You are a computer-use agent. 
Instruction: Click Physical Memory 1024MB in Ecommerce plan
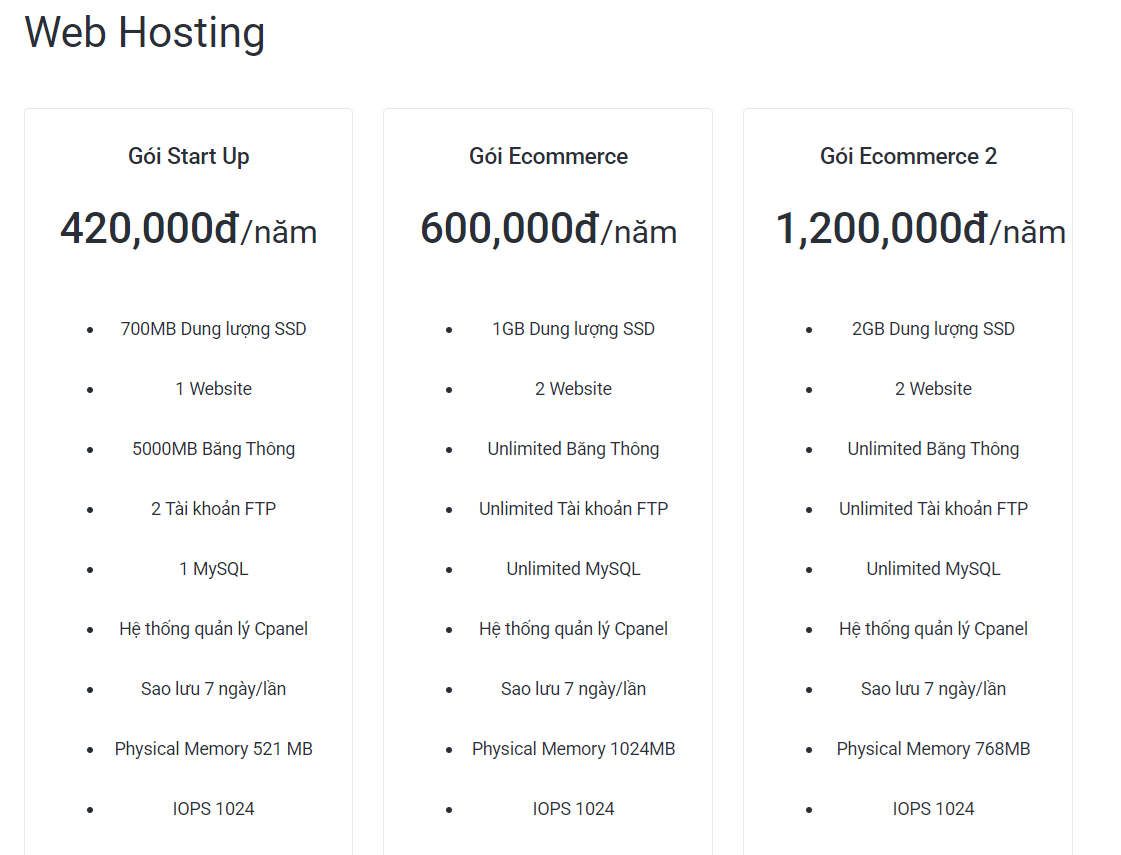click(x=573, y=748)
